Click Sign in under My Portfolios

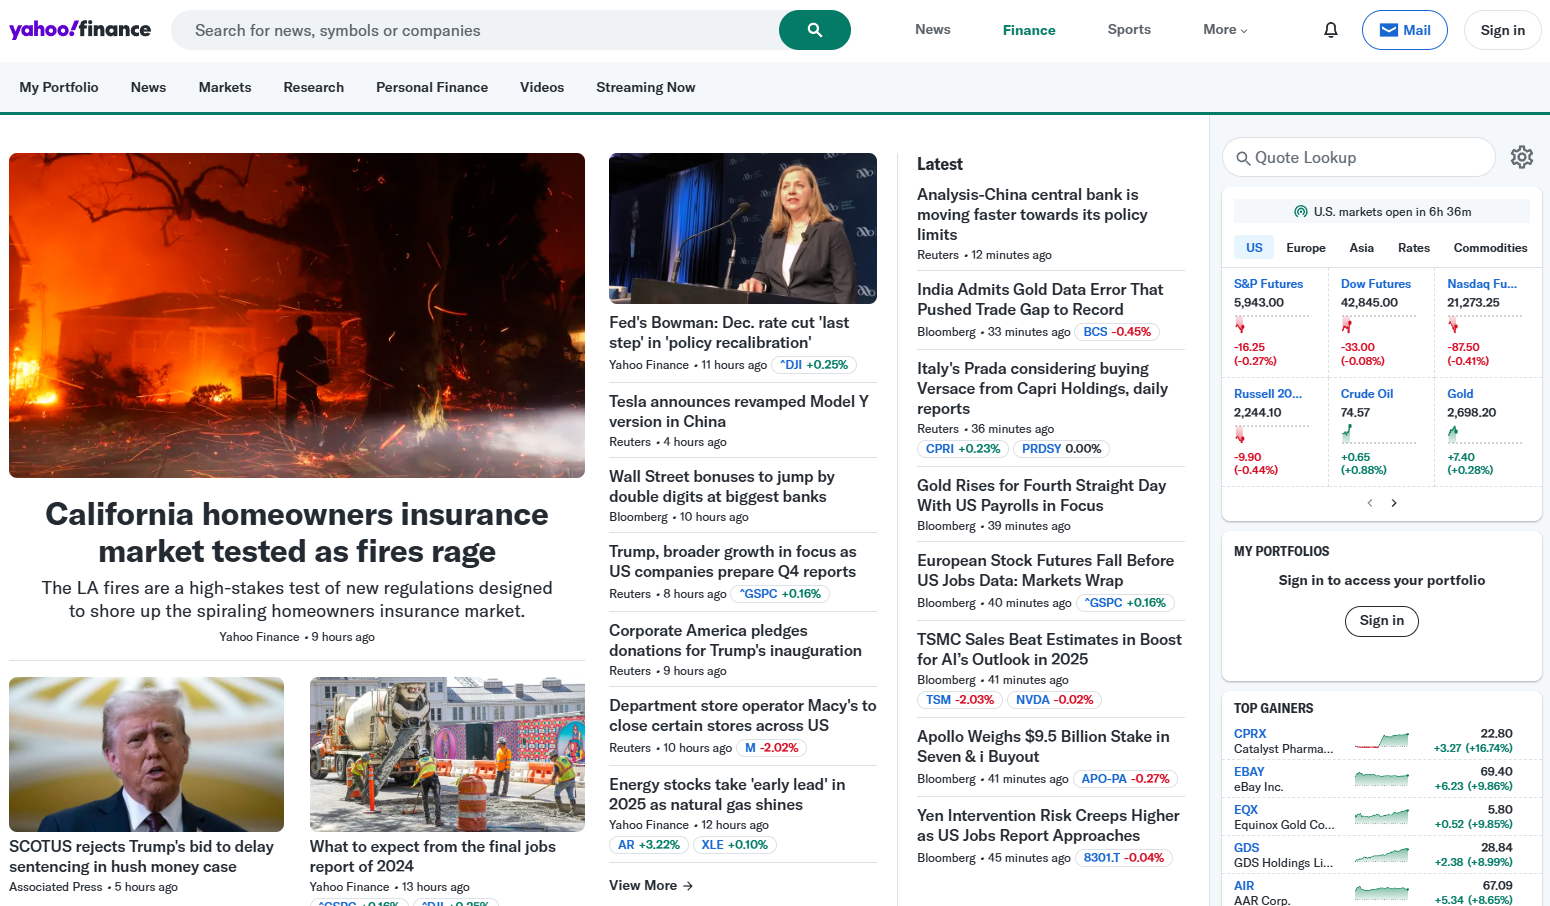click(1381, 621)
